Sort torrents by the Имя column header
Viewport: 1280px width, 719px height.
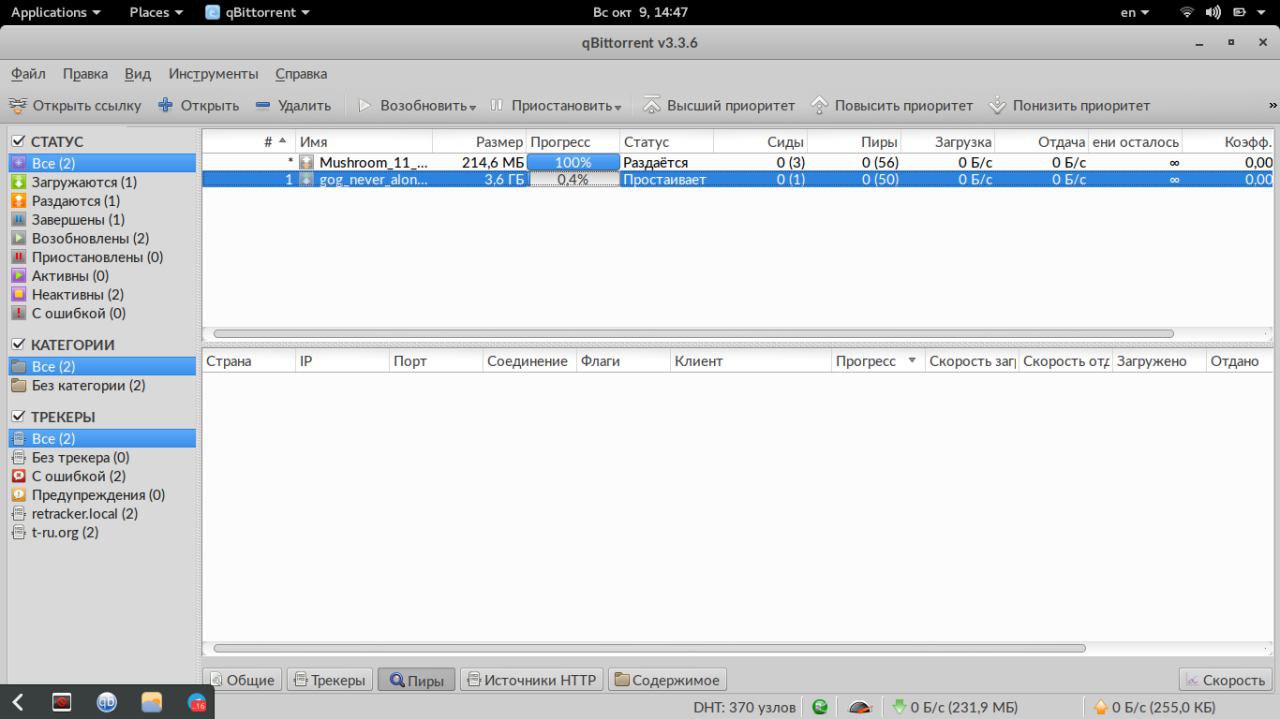pyautogui.click(x=364, y=142)
